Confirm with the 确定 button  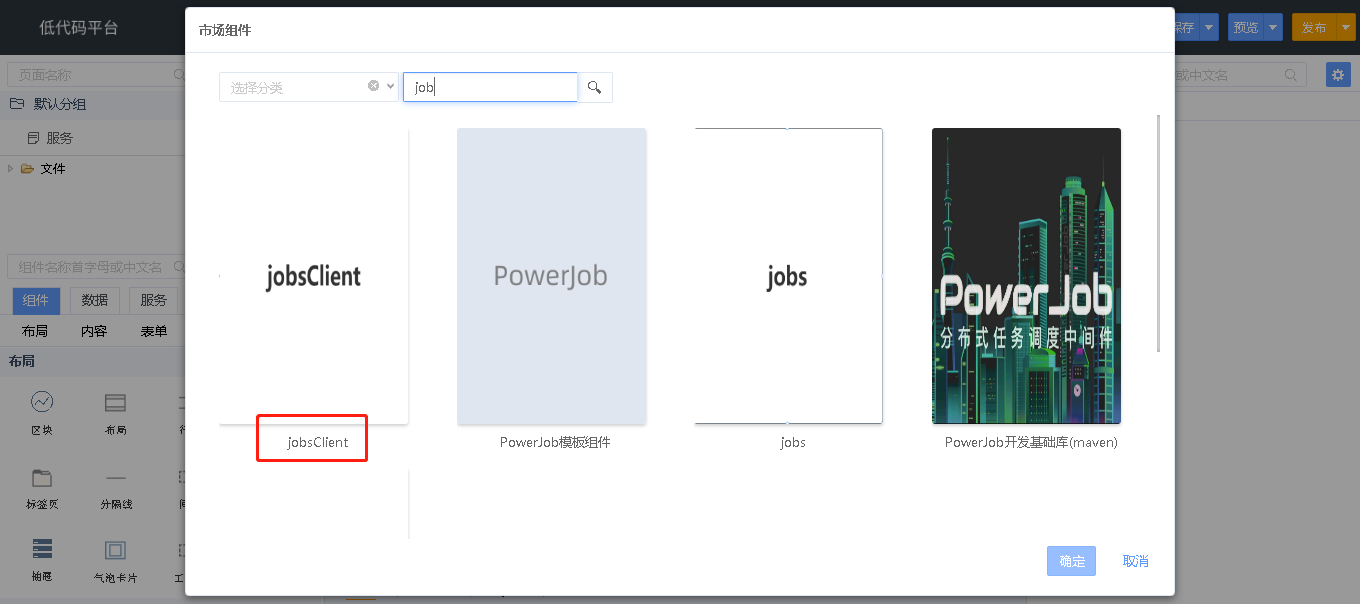pos(1071,561)
